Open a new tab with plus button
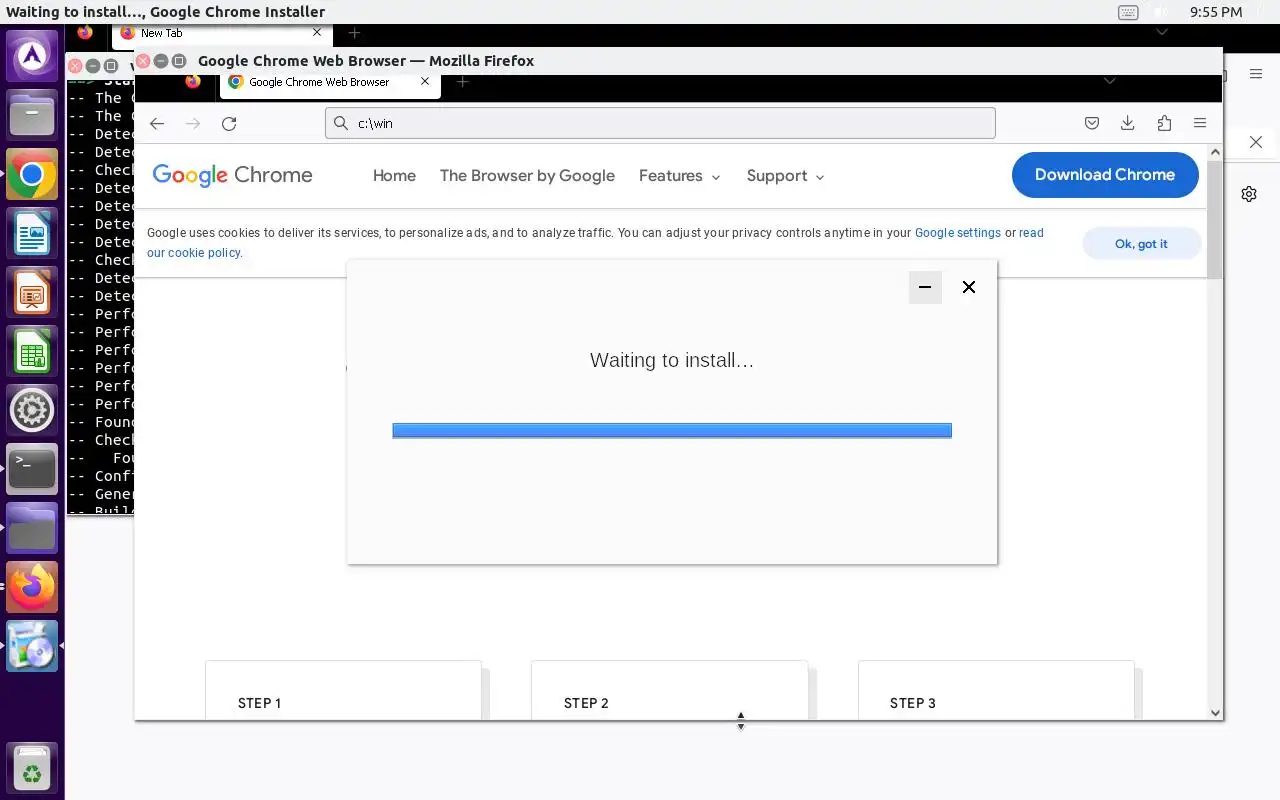The height and width of the screenshot is (800, 1280). coord(462,82)
